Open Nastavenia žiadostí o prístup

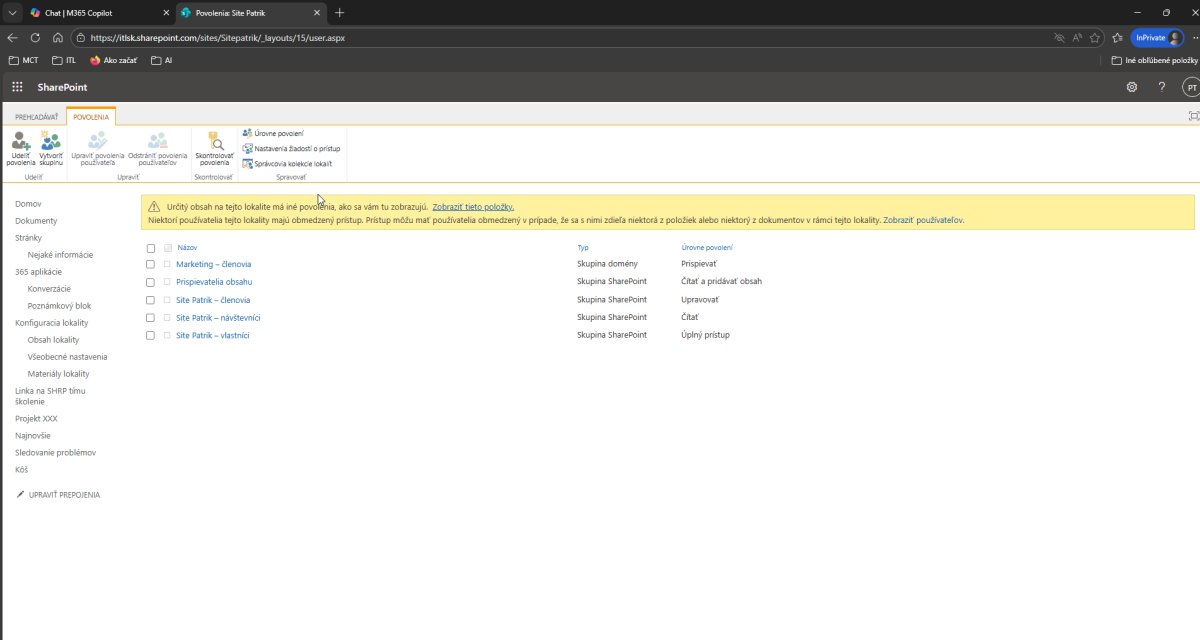[x=296, y=148]
